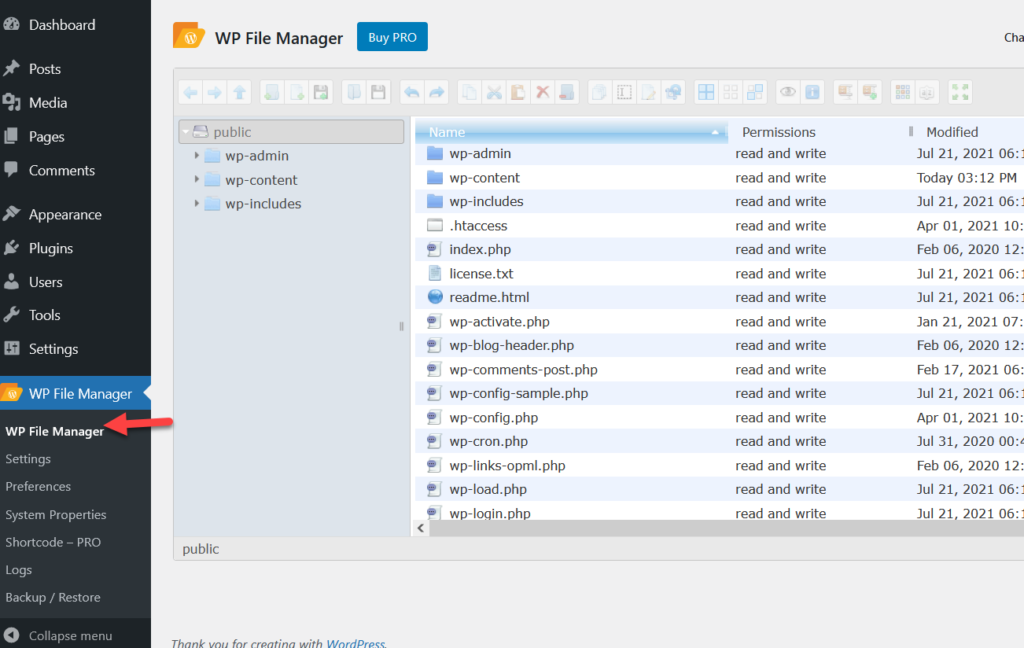
Task: Click the Empty folder toolbar icon
Action: [567, 93]
